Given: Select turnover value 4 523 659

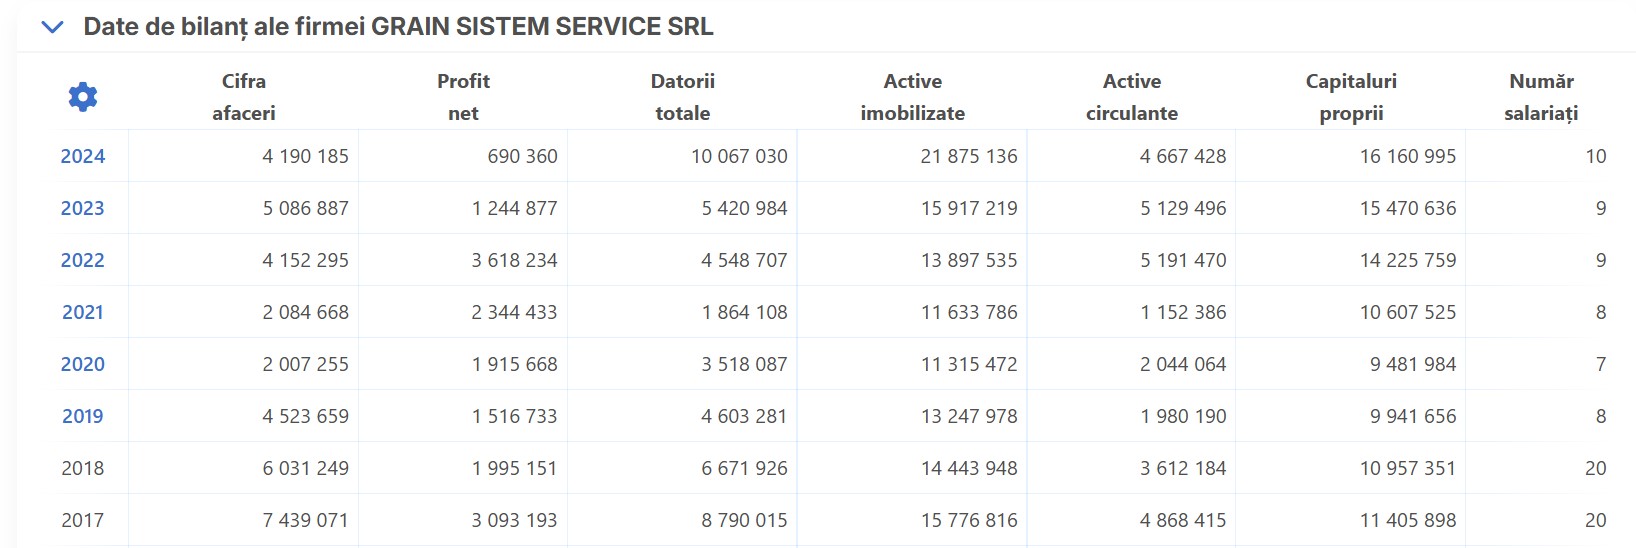Looking at the screenshot, I should click(306, 416).
